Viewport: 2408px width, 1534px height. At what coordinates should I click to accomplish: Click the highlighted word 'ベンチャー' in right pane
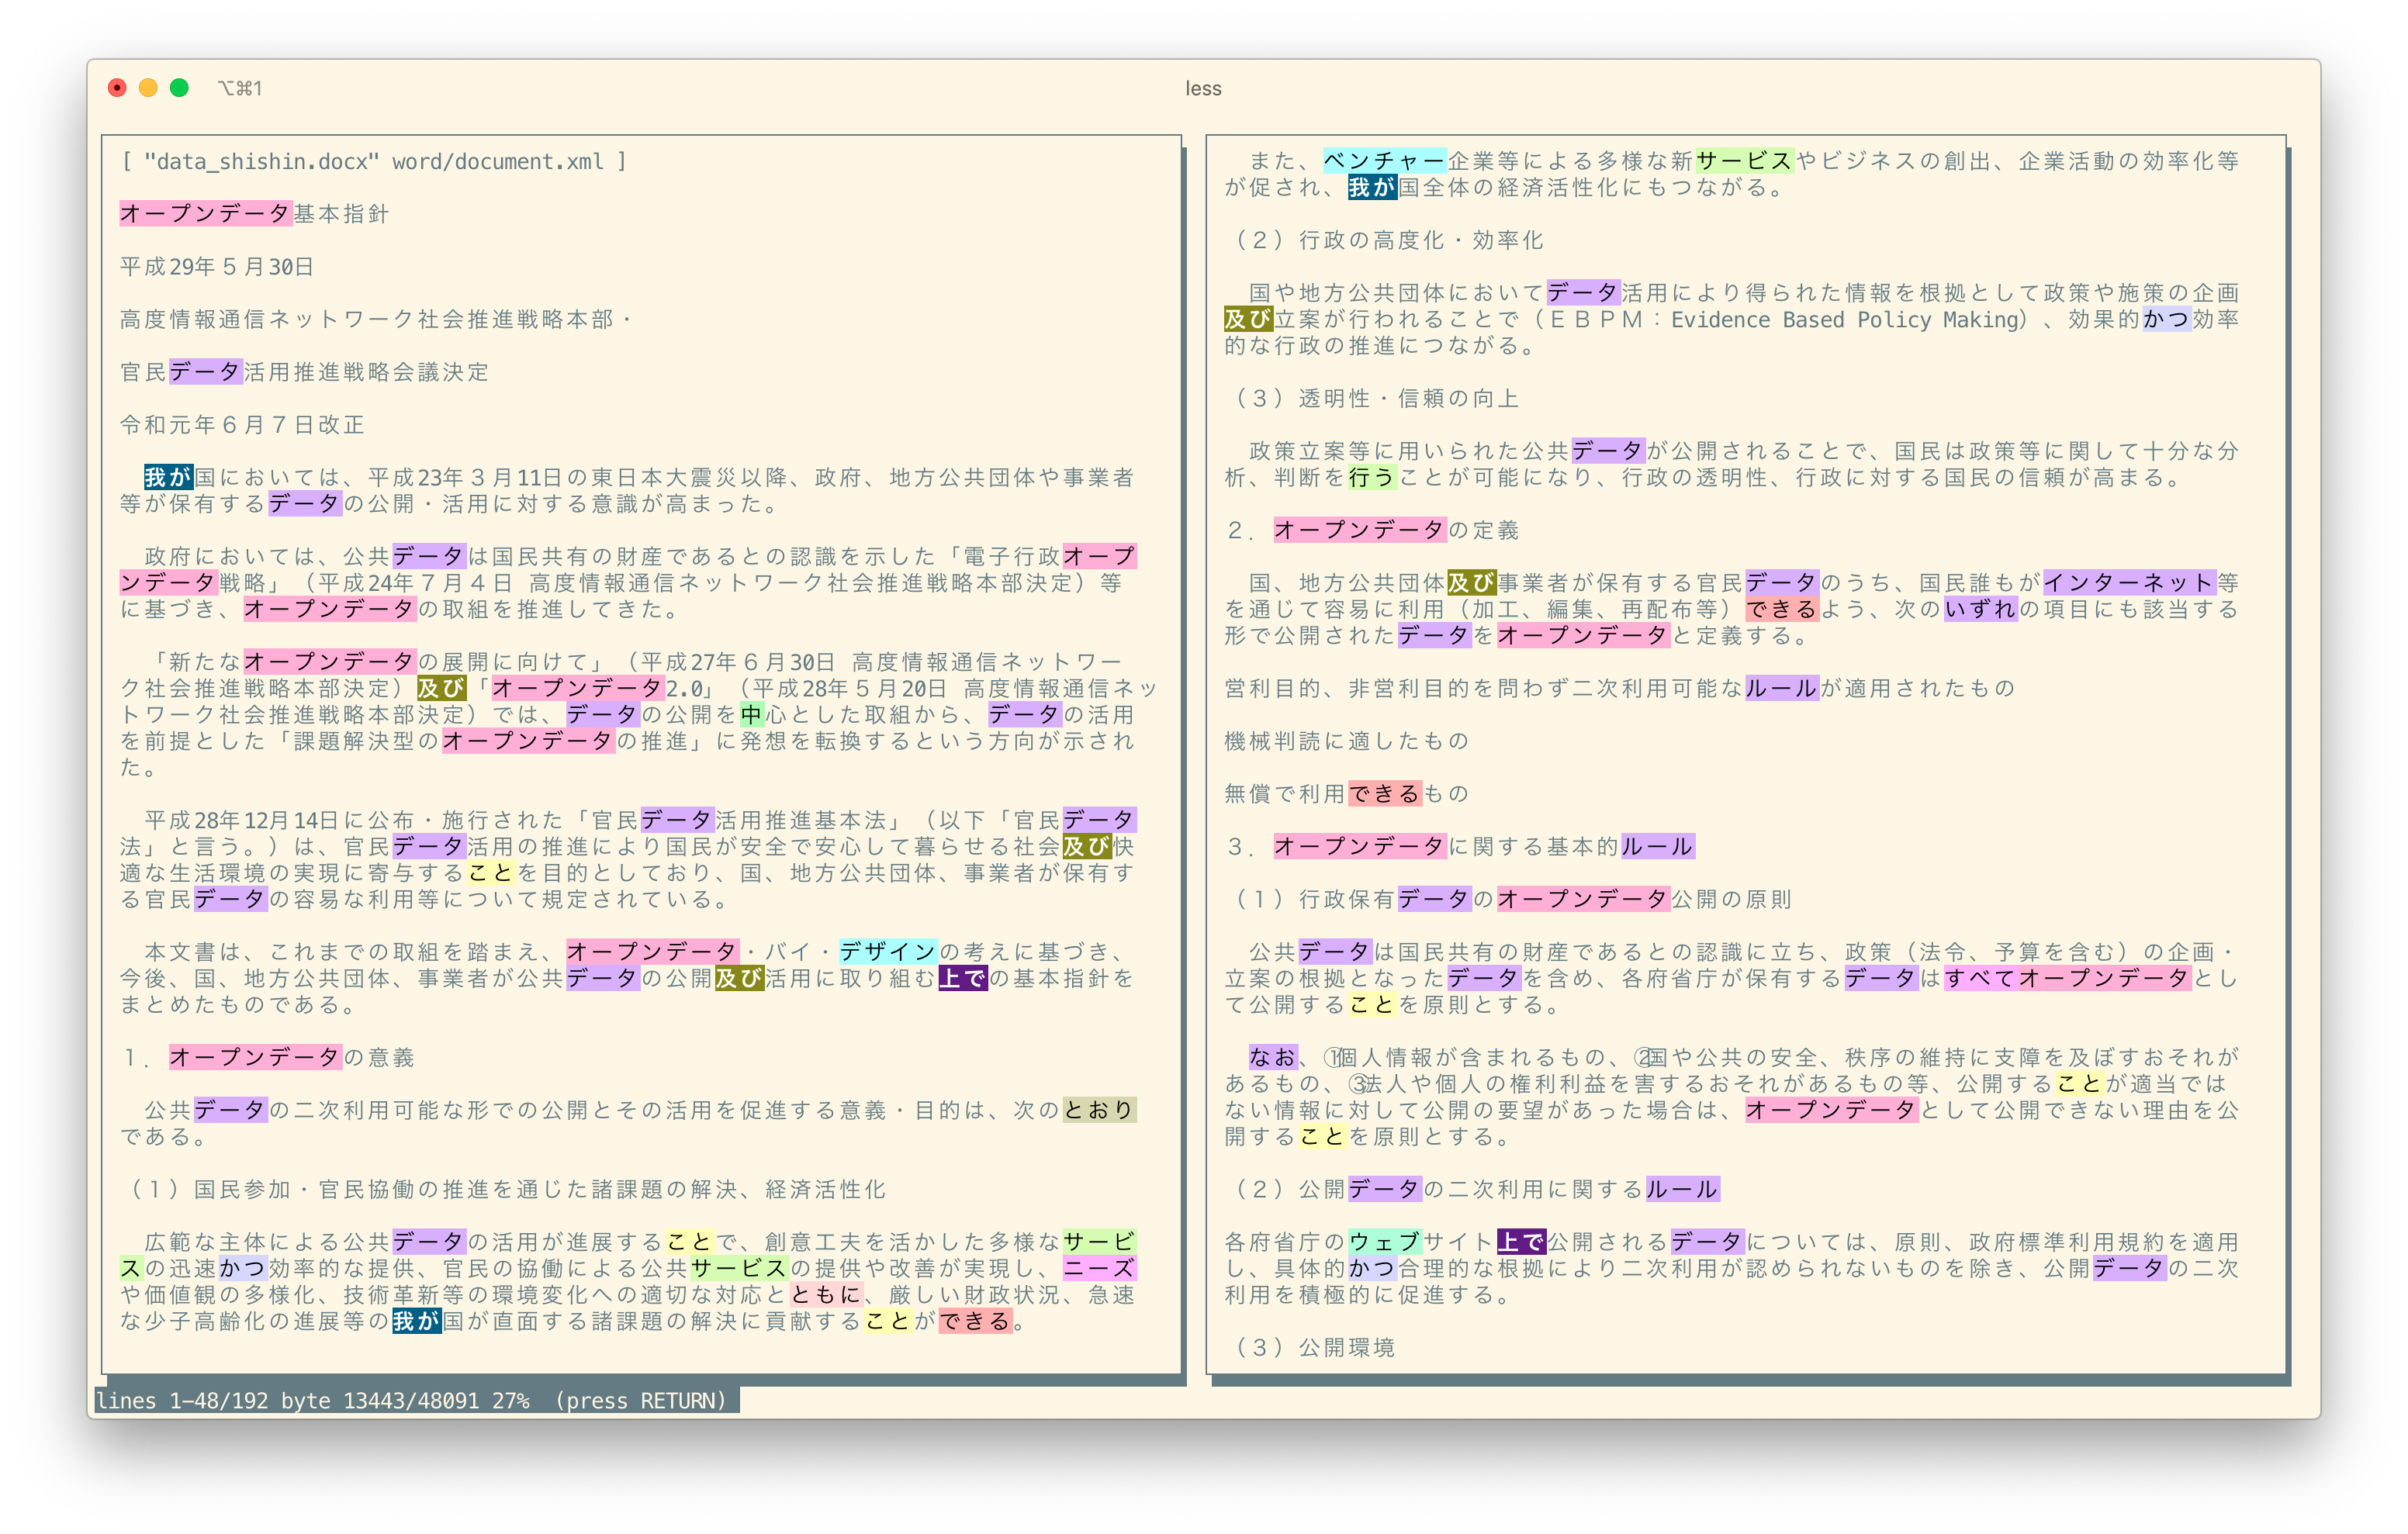click(x=1385, y=161)
